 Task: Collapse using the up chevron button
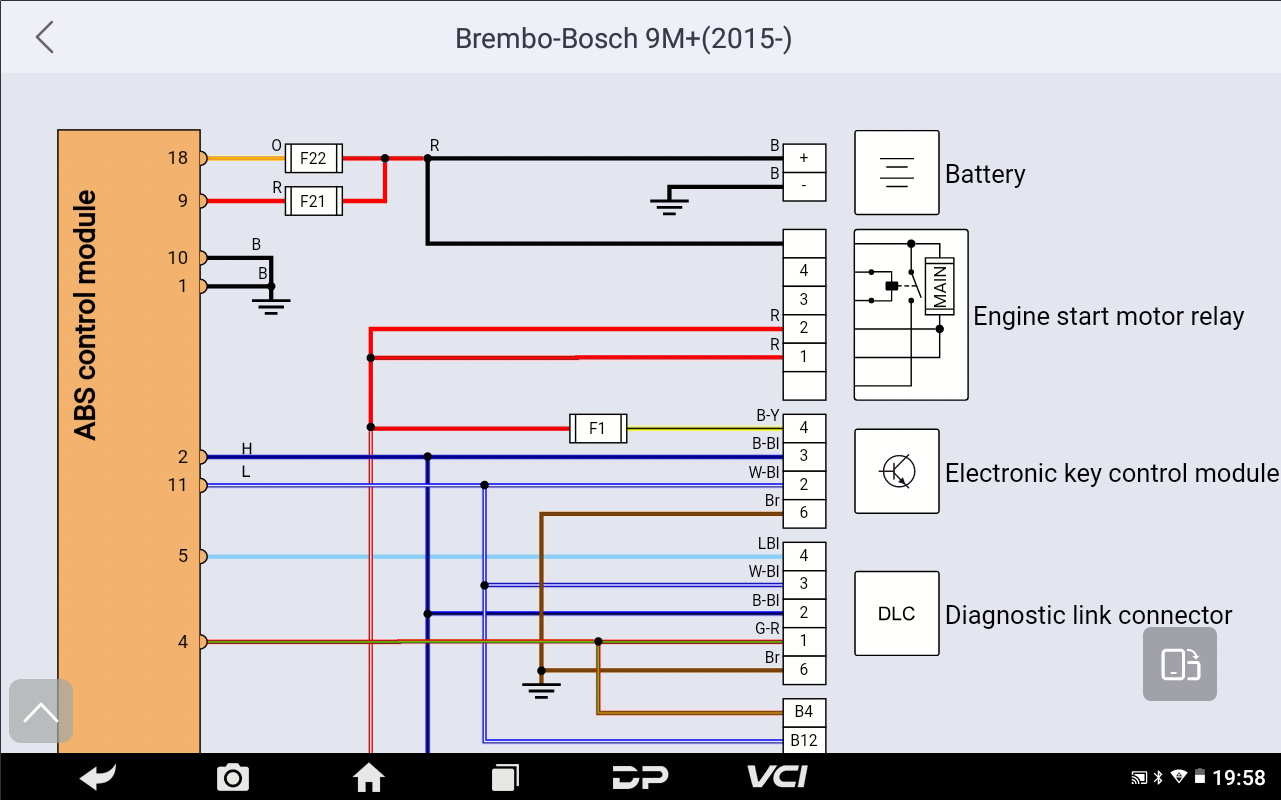(41, 711)
